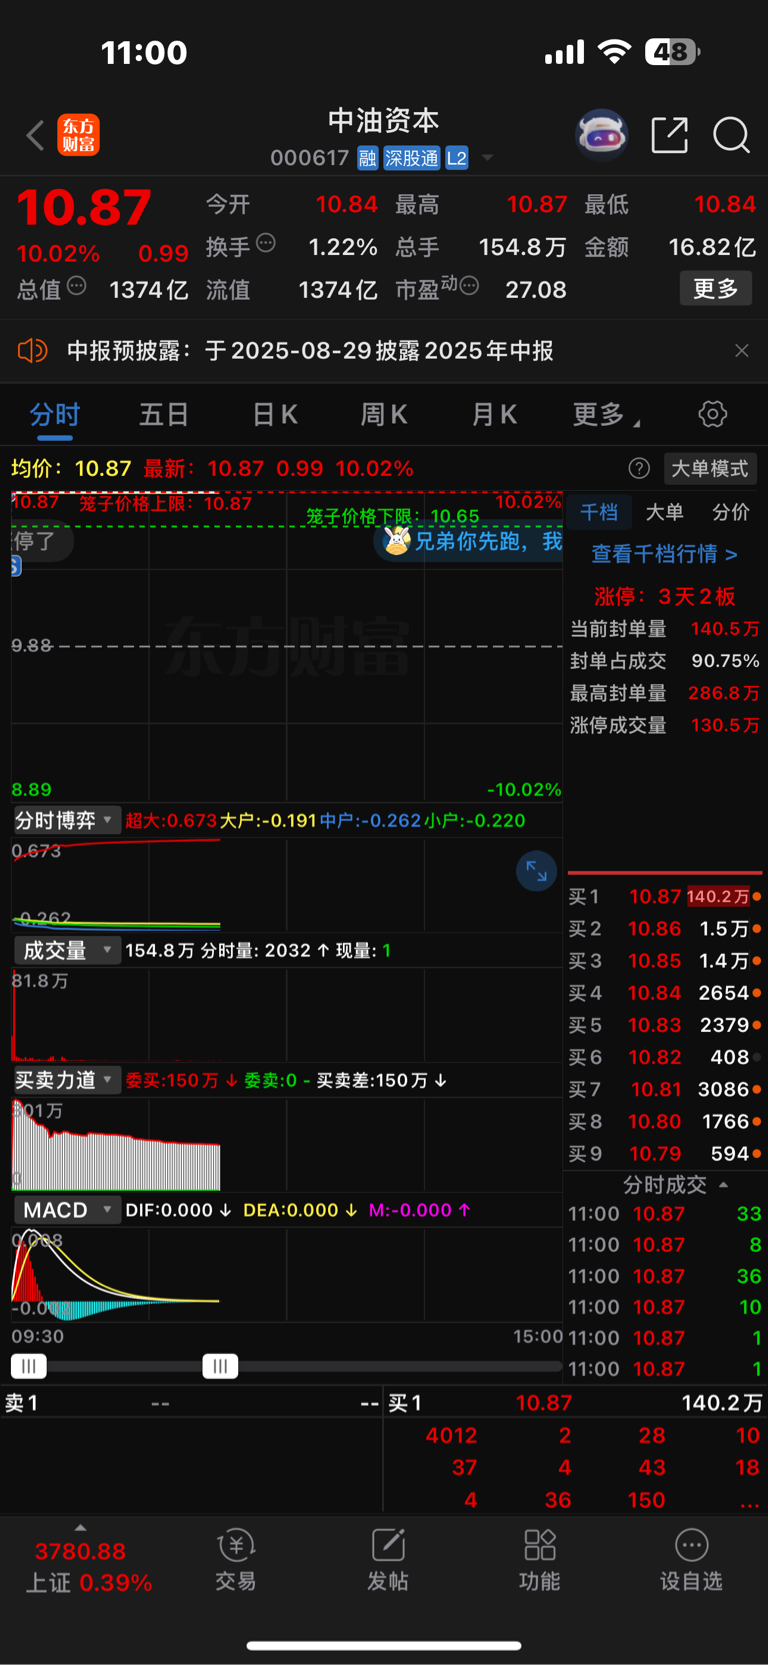Tap the 涨停: 3天2板 label
This screenshot has width=768, height=1665.
[x=664, y=597]
